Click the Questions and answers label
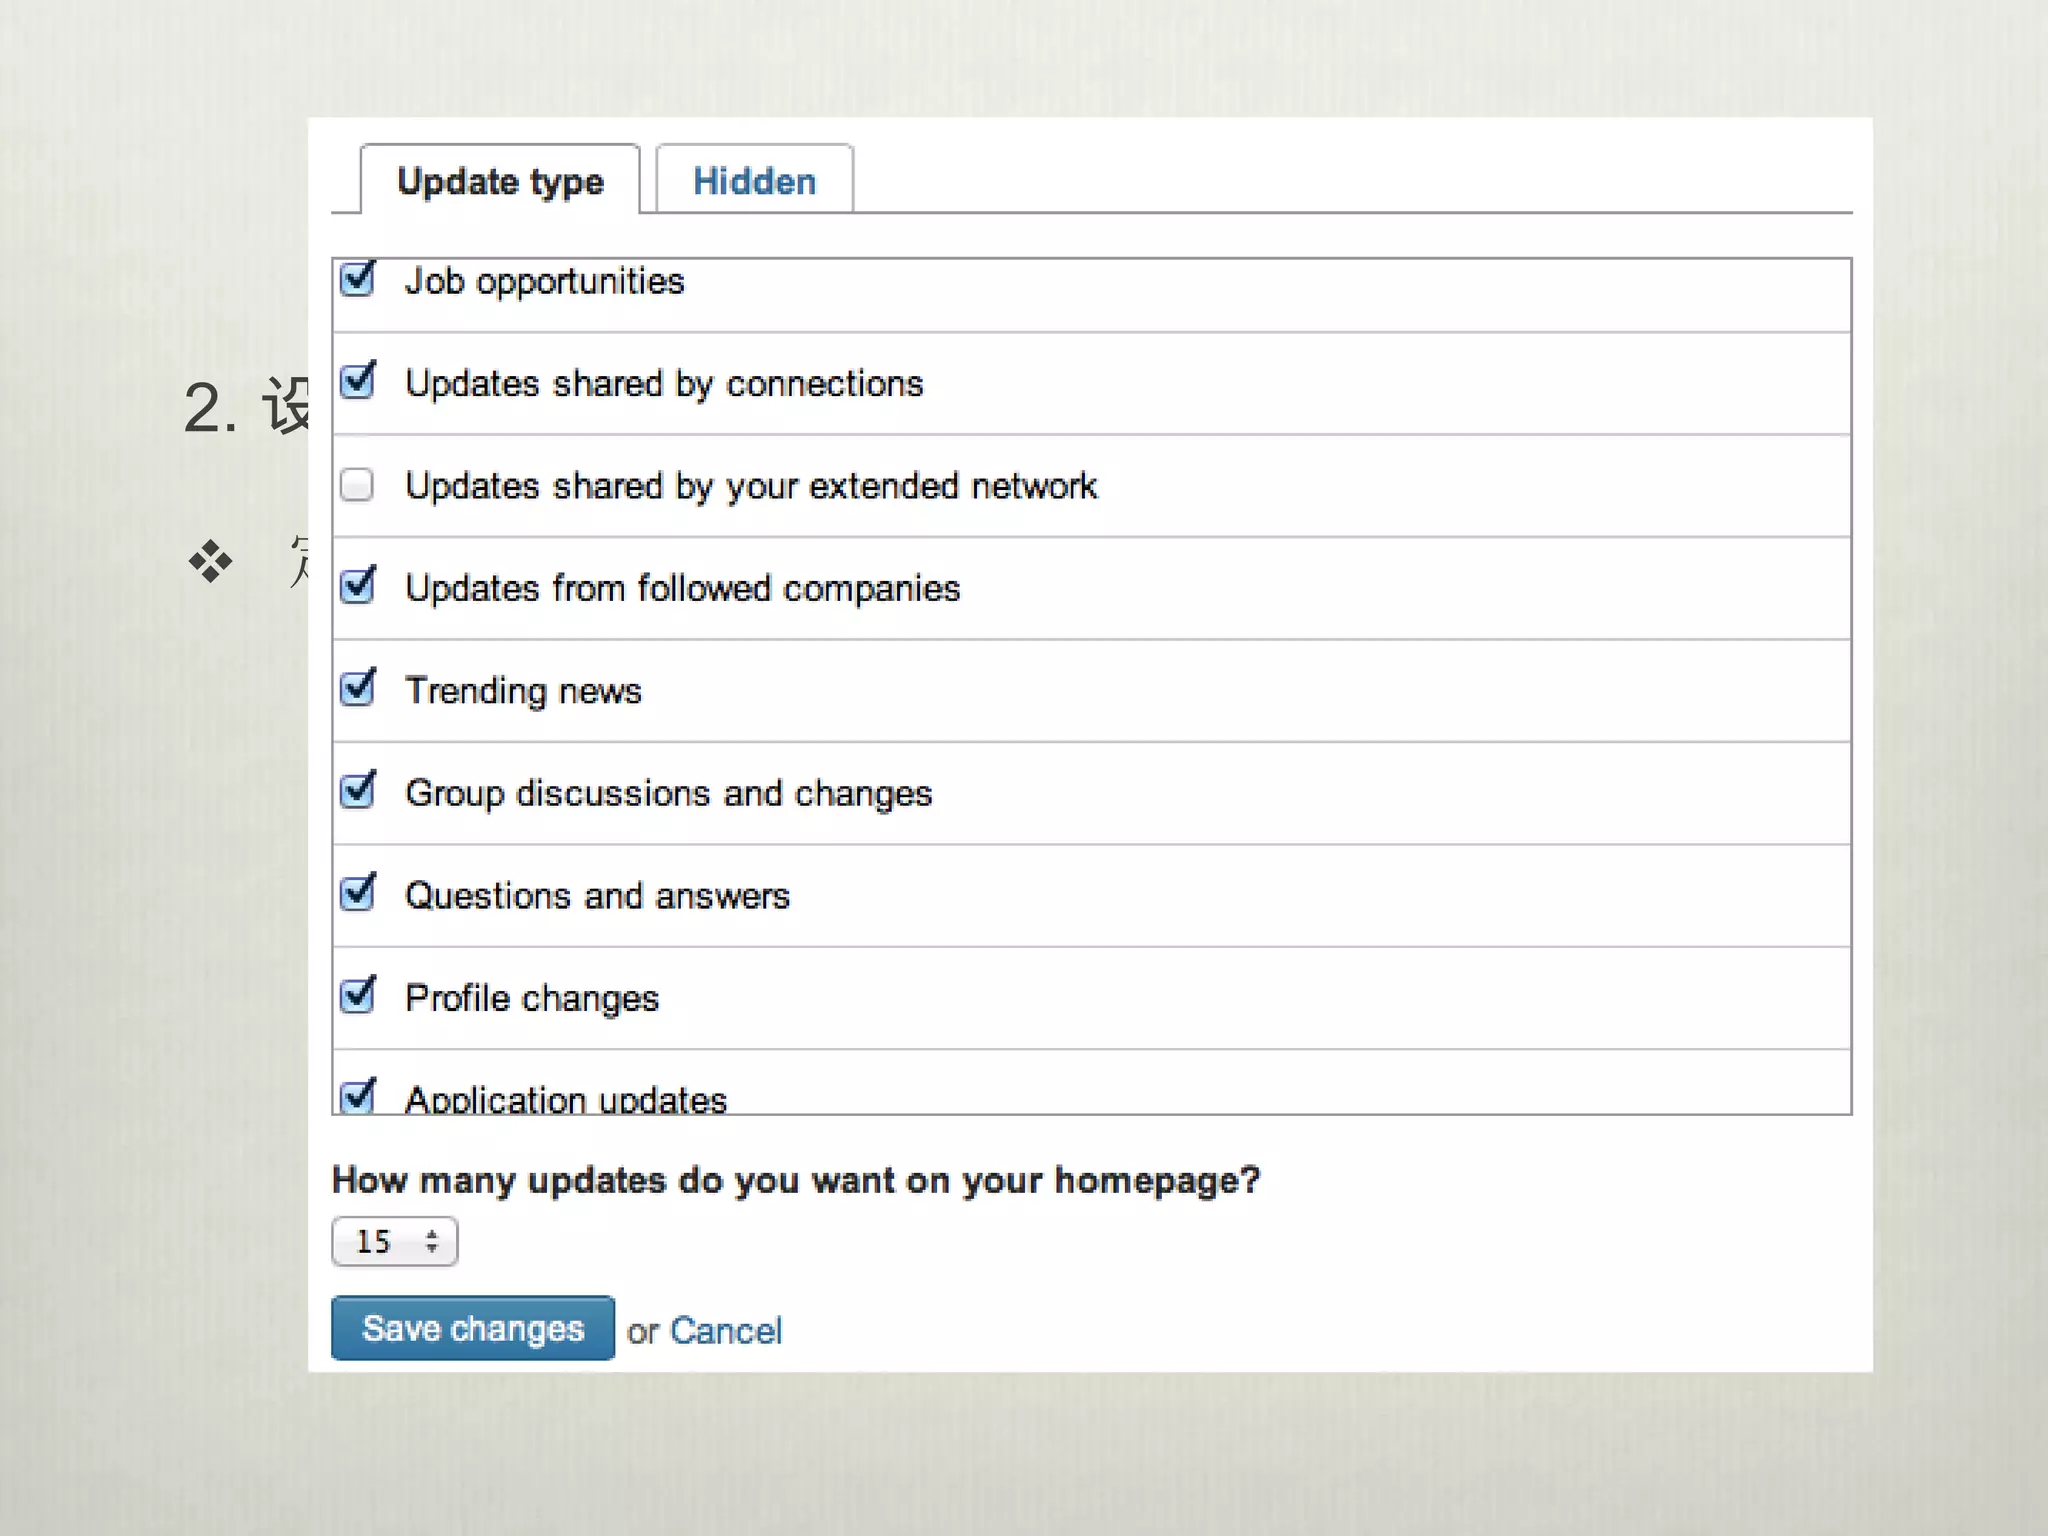Screen dimensions: 2048x1536 pos(597,896)
